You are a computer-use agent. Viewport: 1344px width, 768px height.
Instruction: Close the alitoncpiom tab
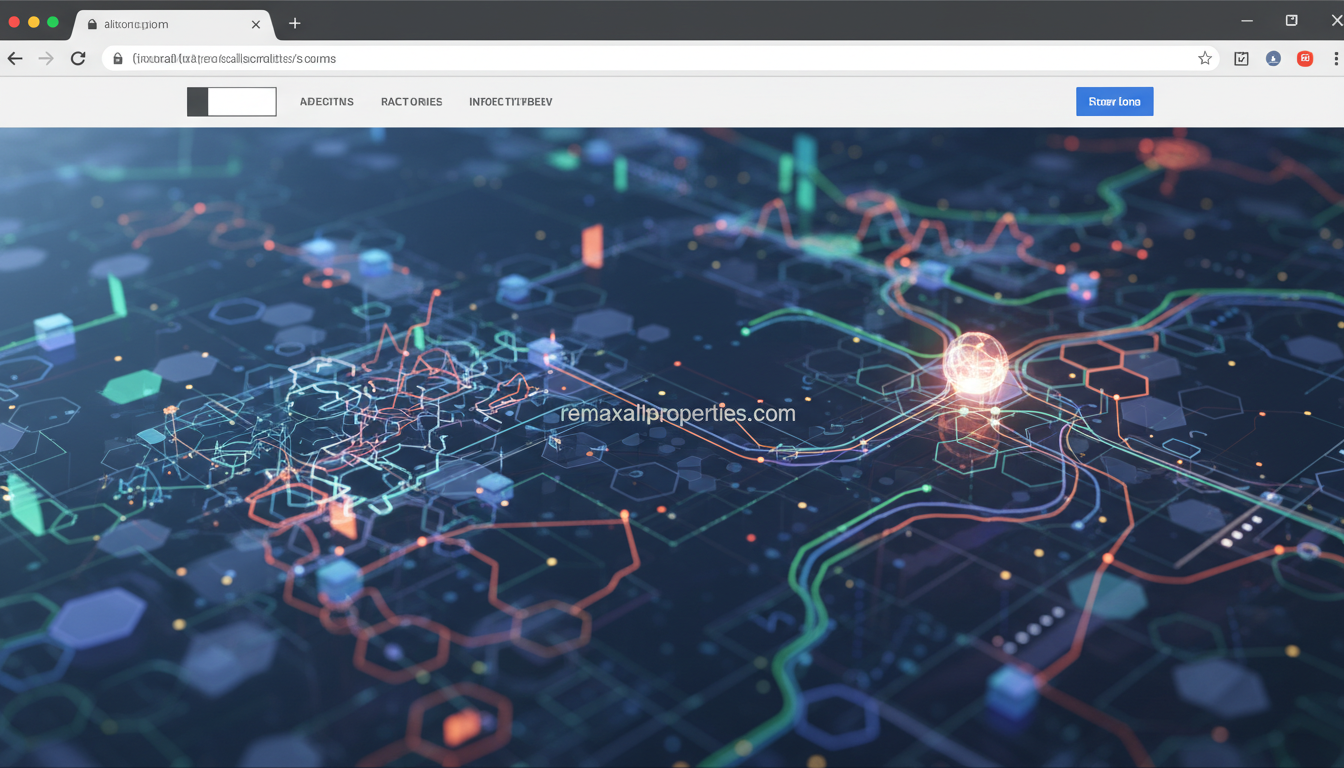pos(256,24)
